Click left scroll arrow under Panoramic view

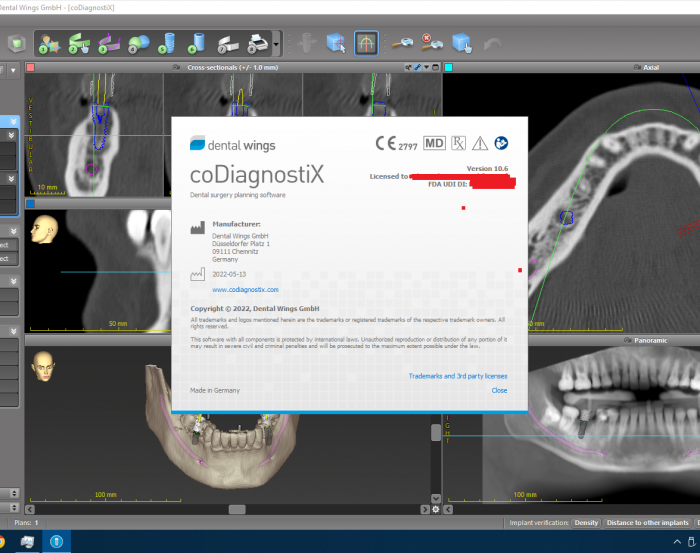click(x=448, y=509)
